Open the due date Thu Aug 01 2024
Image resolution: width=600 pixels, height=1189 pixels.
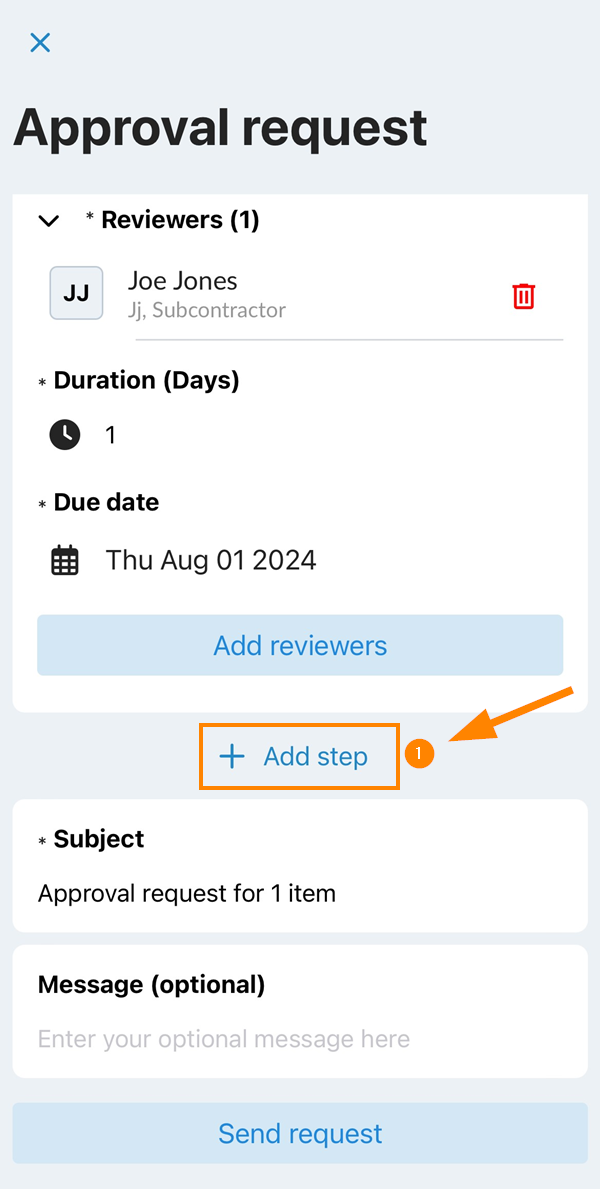tap(211, 560)
